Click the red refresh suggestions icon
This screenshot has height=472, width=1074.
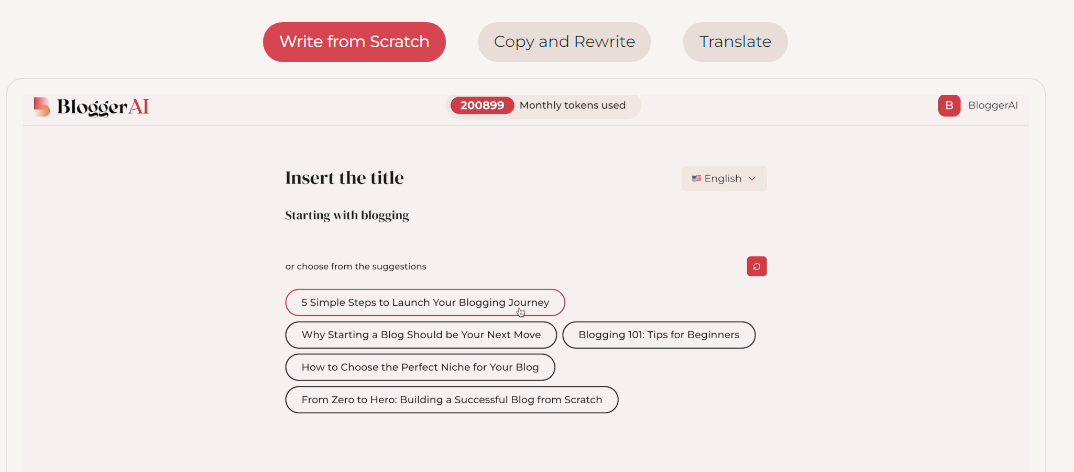756,266
